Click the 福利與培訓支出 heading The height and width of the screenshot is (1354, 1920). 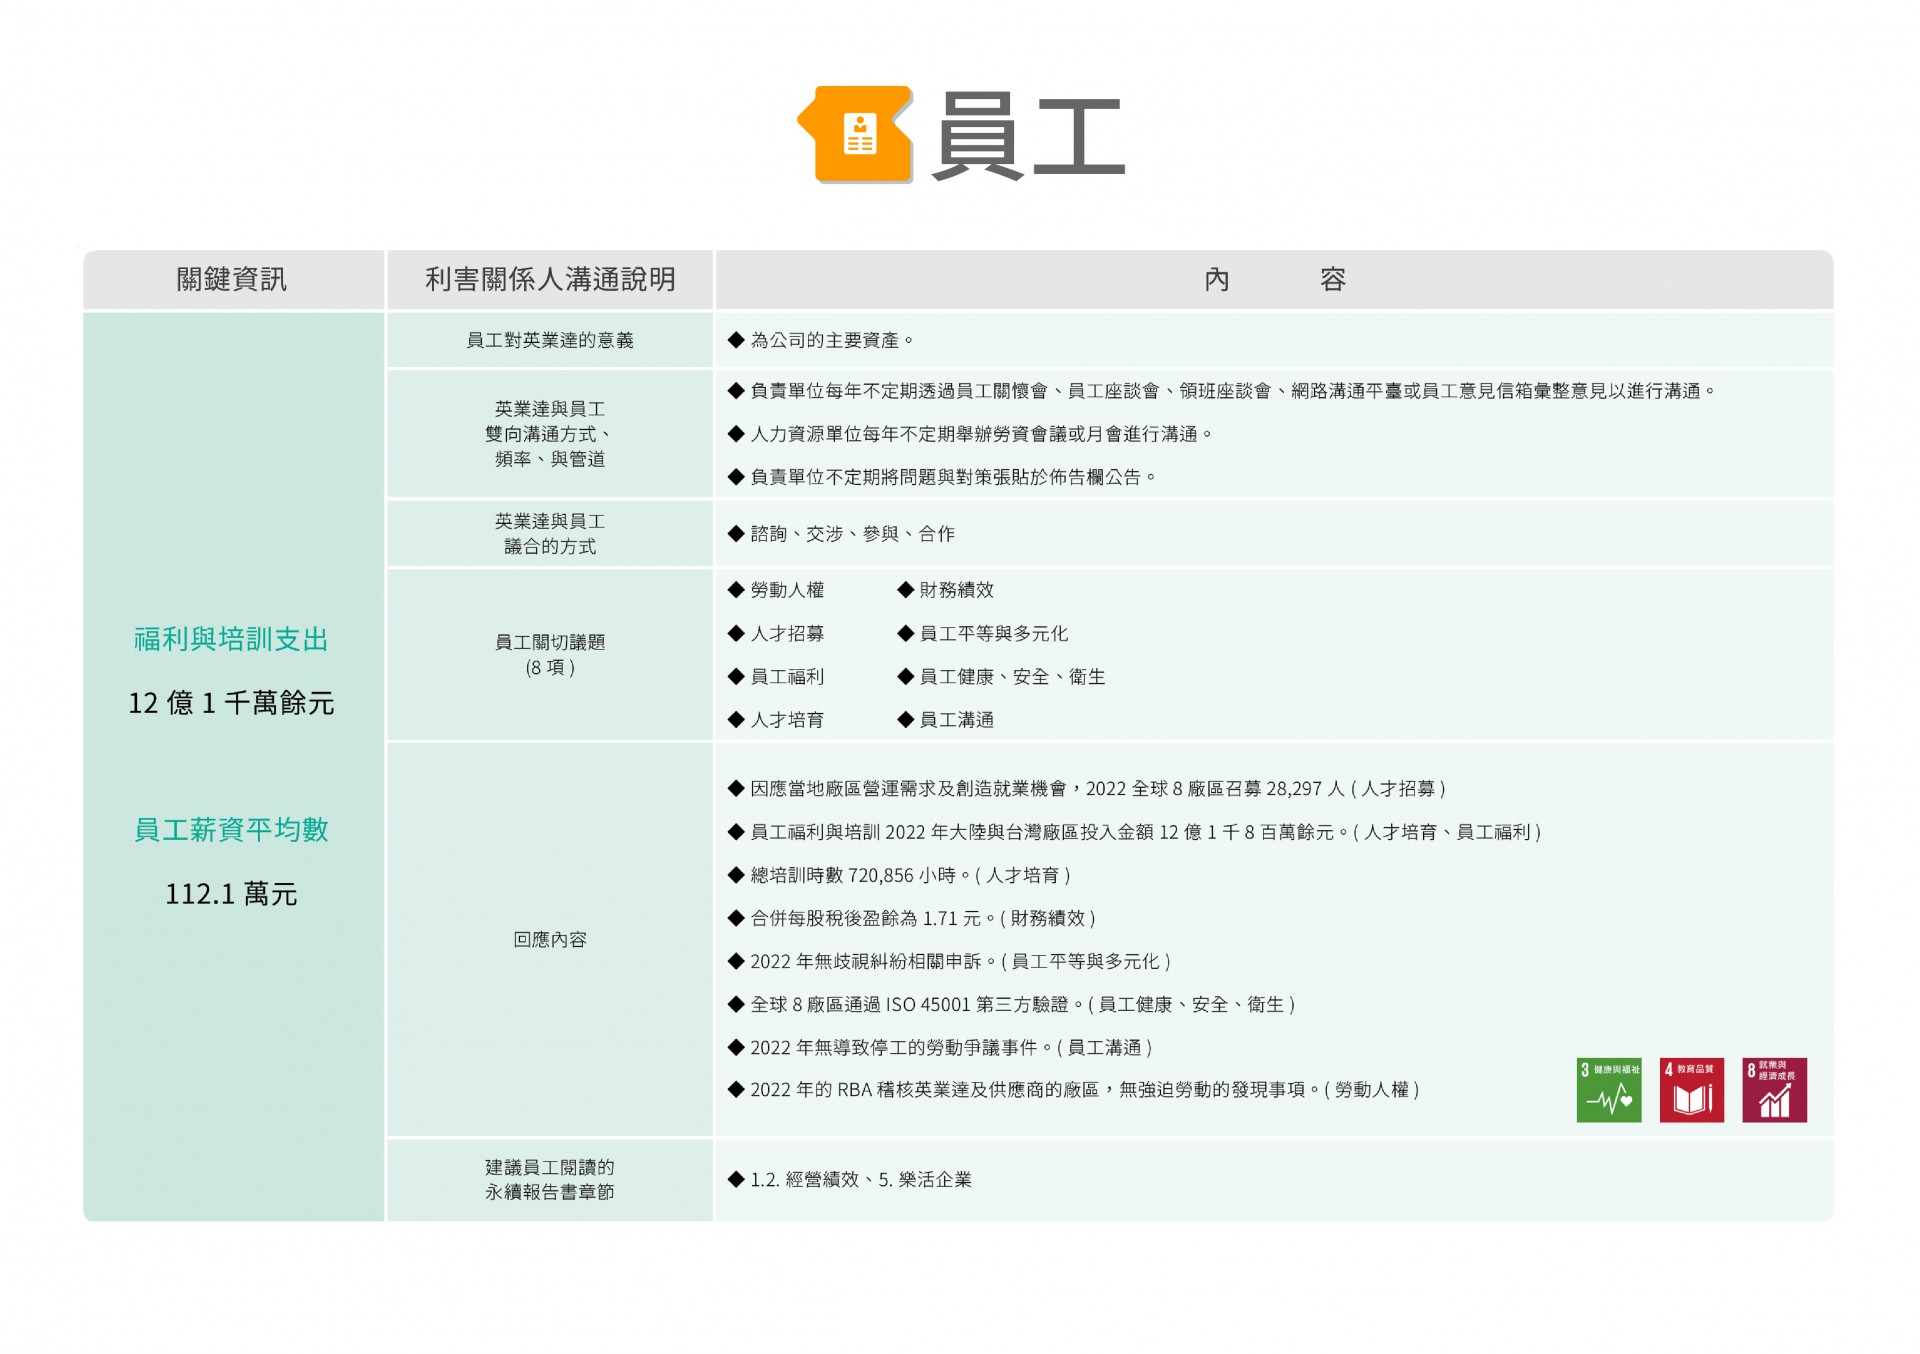(232, 639)
